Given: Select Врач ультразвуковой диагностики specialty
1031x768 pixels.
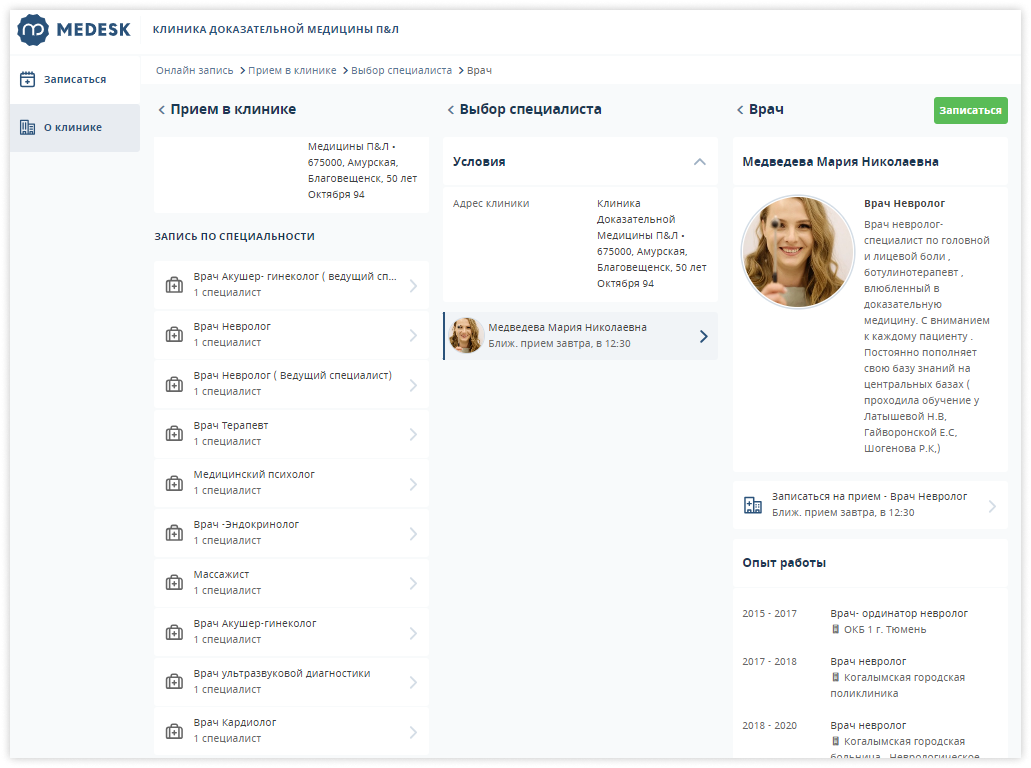Looking at the screenshot, I should pyautogui.click(x=291, y=681).
